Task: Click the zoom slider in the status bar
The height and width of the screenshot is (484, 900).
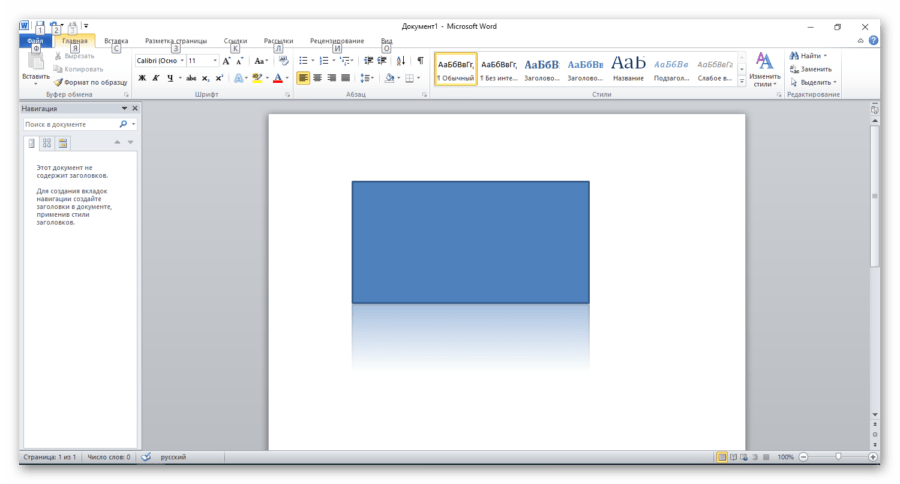Action: [837, 457]
